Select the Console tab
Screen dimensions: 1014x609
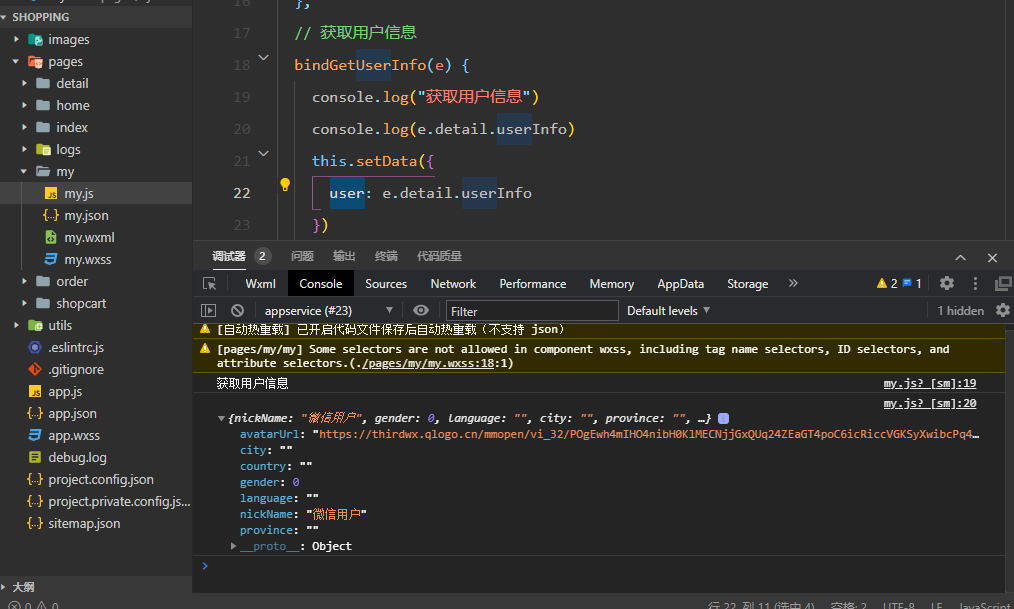(321, 284)
